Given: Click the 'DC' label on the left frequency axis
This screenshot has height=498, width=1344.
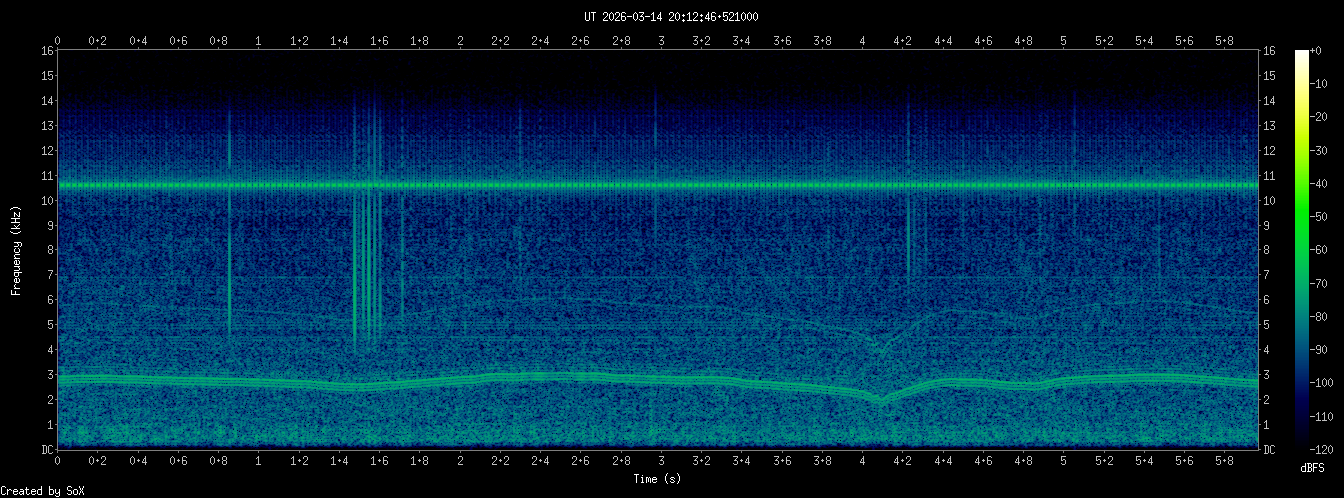Looking at the screenshot, I should coord(47,450).
